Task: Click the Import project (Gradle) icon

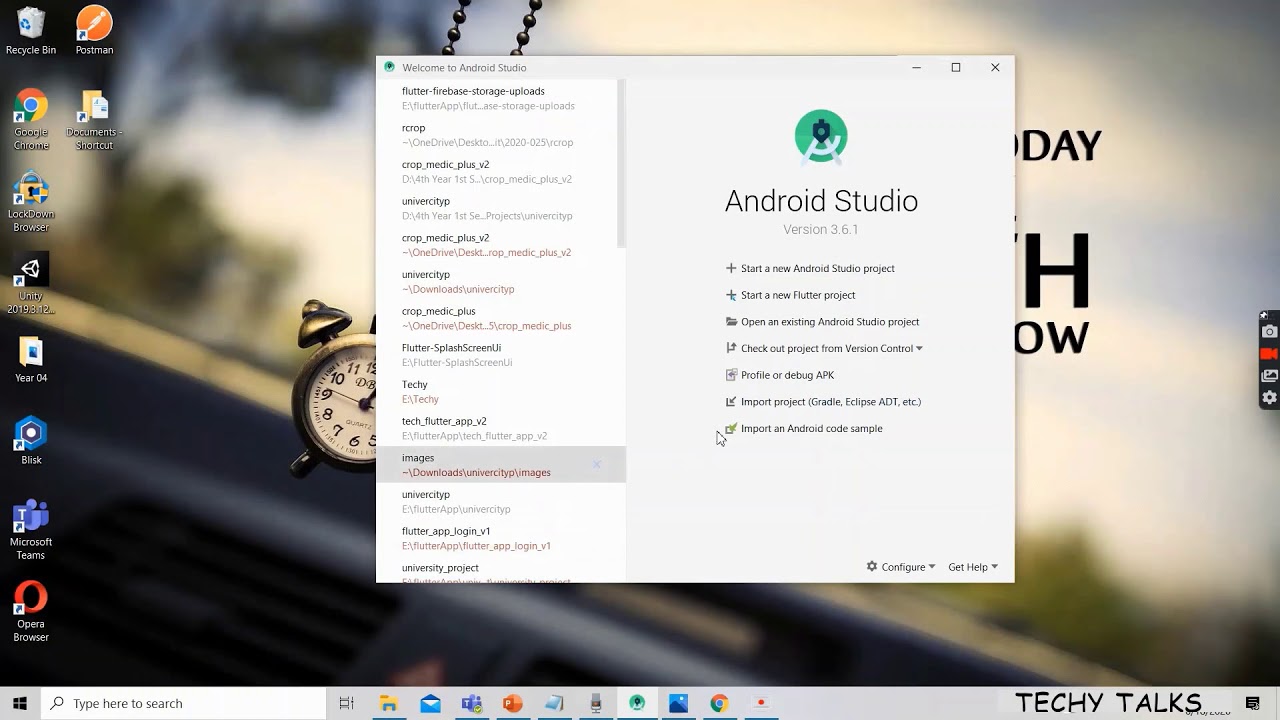Action: click(x=731, y=402)
